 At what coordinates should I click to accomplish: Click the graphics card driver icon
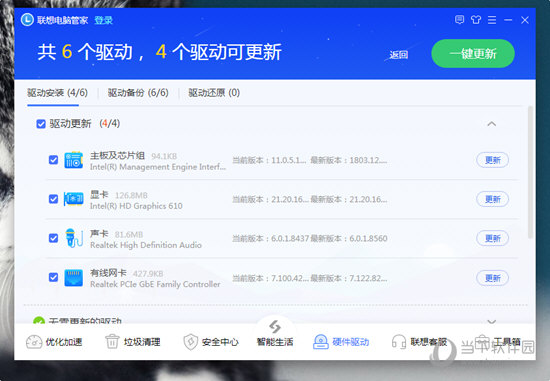(74, 199)
